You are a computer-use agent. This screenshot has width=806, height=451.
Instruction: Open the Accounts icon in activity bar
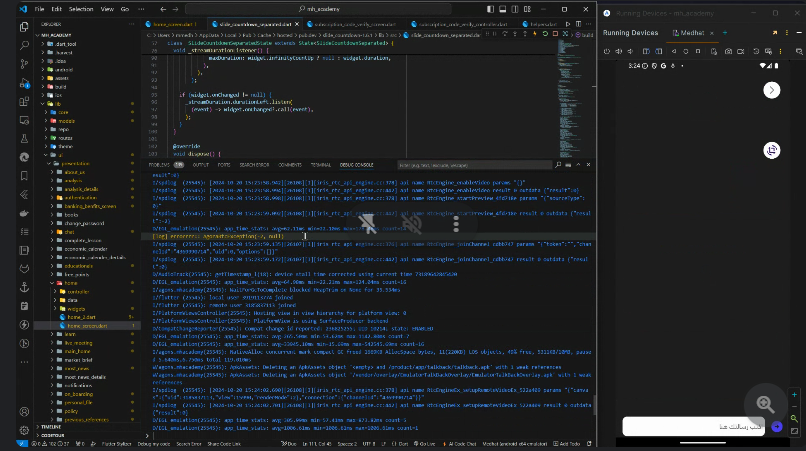point(24,411)
